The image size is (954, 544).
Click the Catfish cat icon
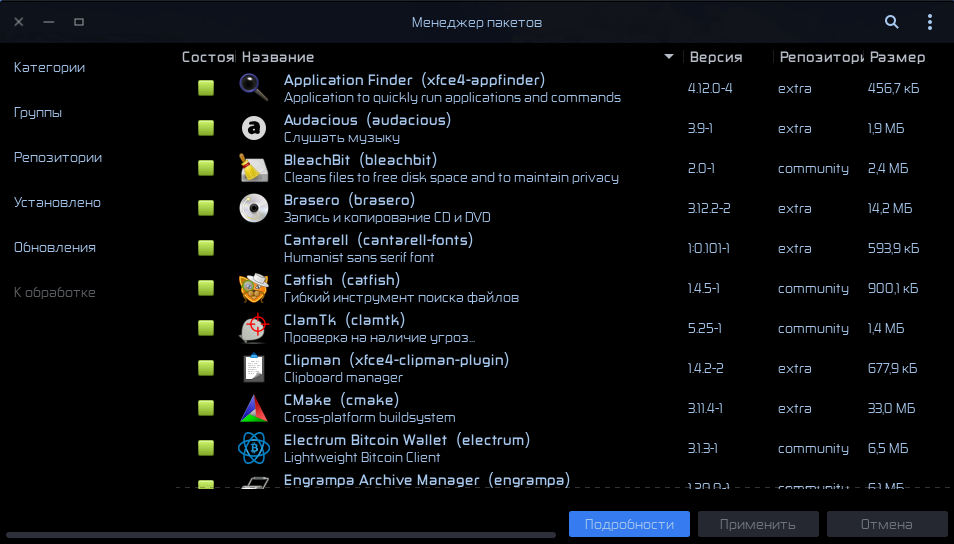point(254,288)
